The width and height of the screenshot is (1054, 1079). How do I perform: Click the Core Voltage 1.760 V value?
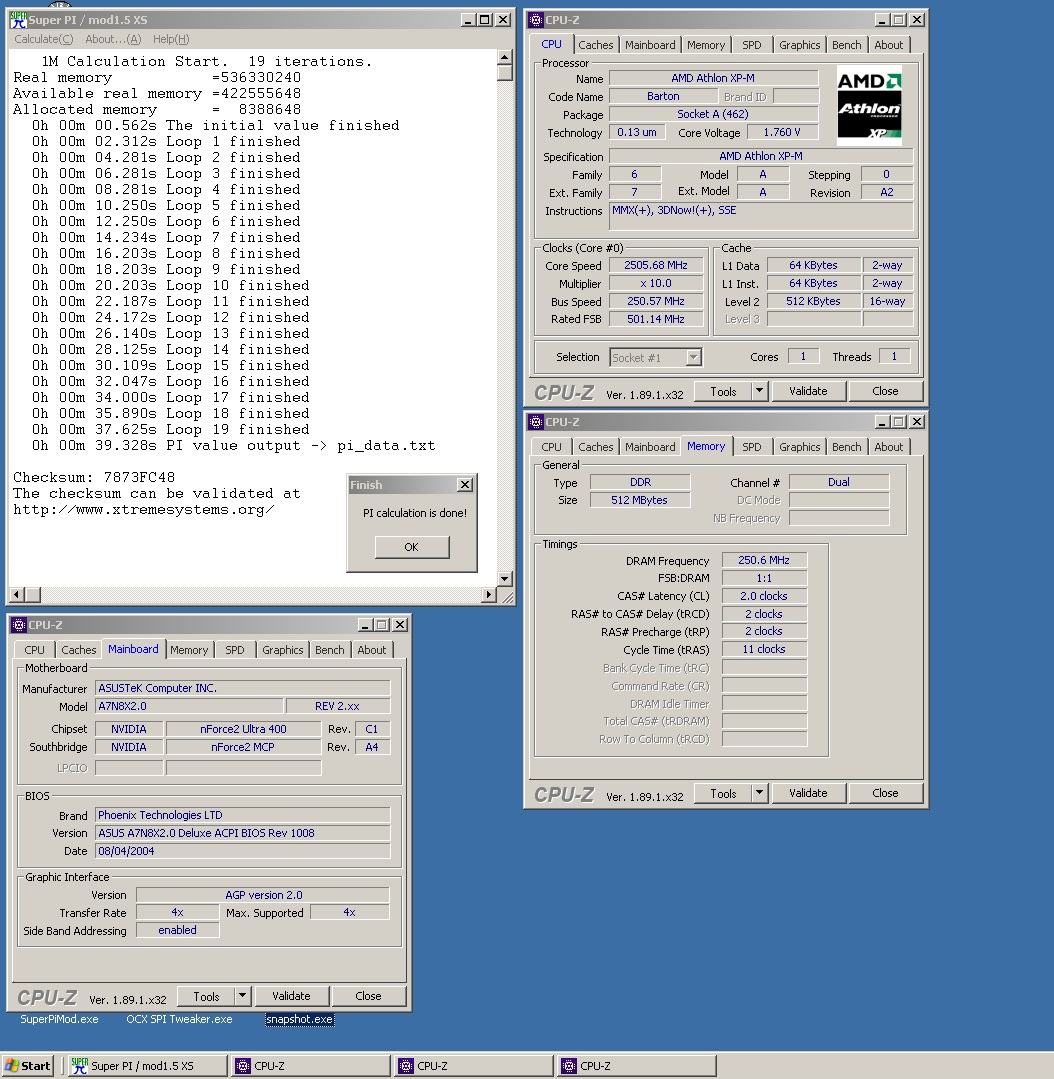[782, 132]
